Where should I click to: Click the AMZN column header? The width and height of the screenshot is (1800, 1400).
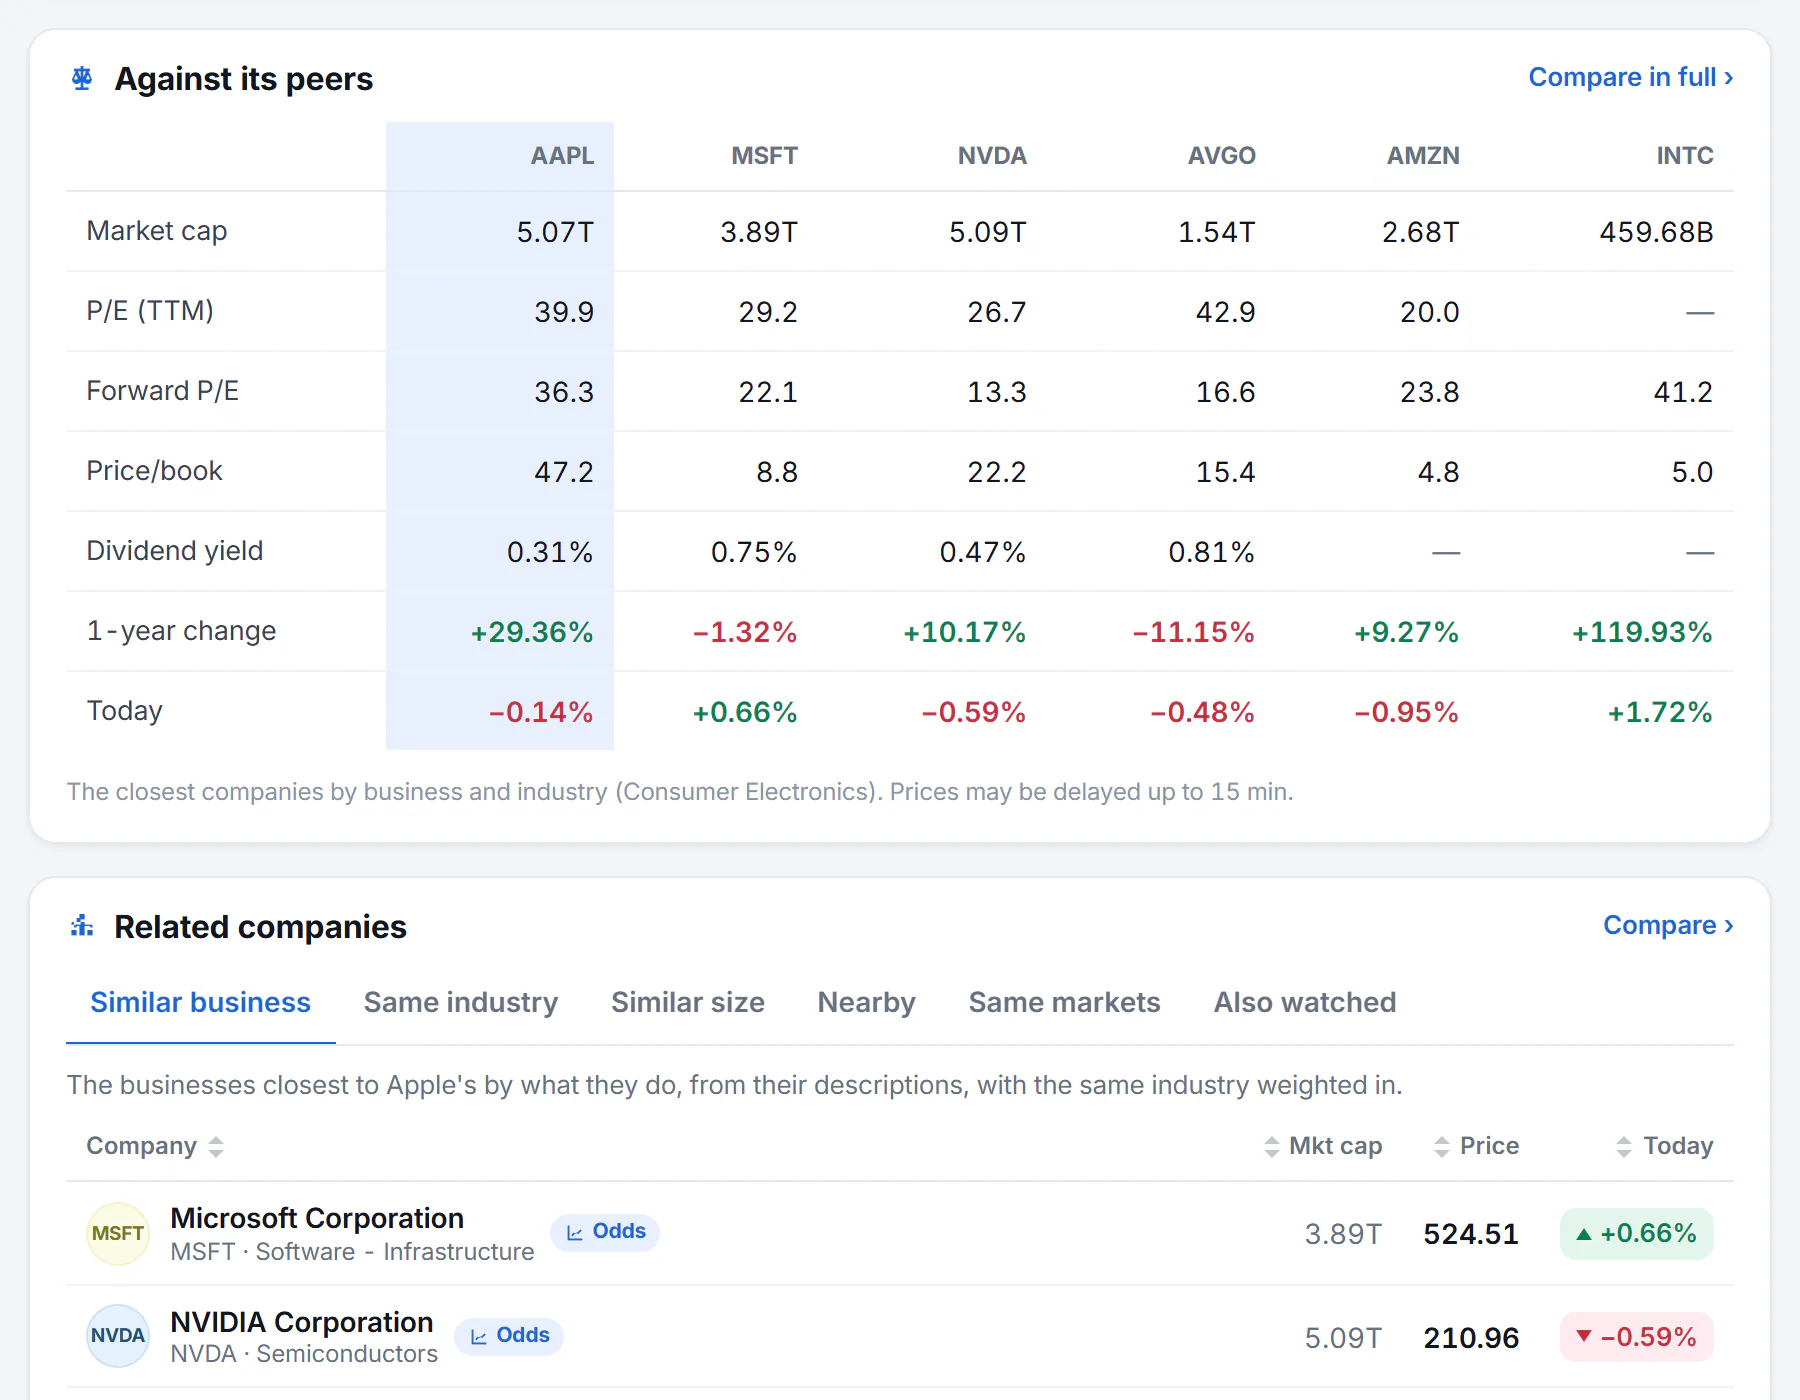pyautogui.click(x=1423, y=156)
